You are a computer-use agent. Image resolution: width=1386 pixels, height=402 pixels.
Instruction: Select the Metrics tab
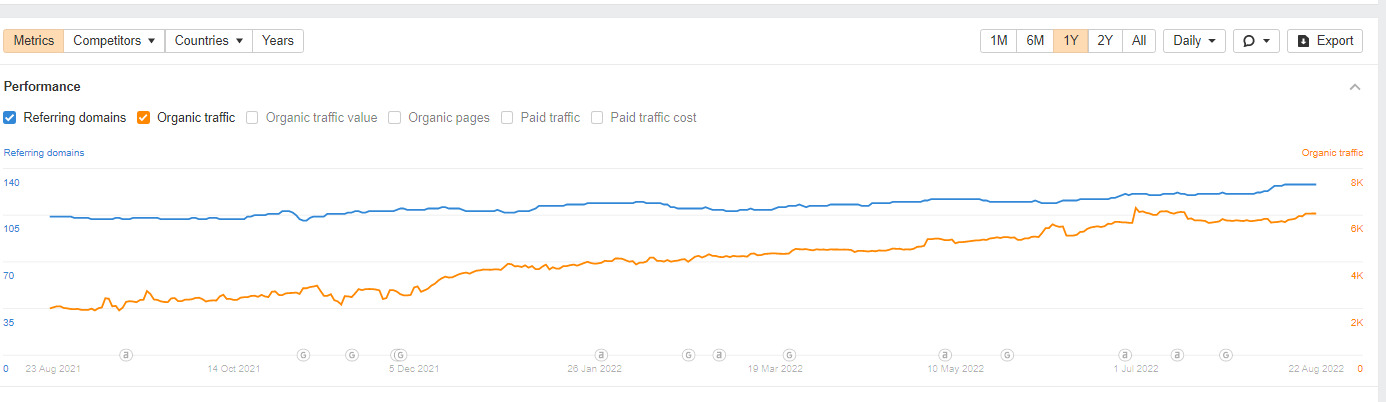pyautogui.click(x=34, y=41)
